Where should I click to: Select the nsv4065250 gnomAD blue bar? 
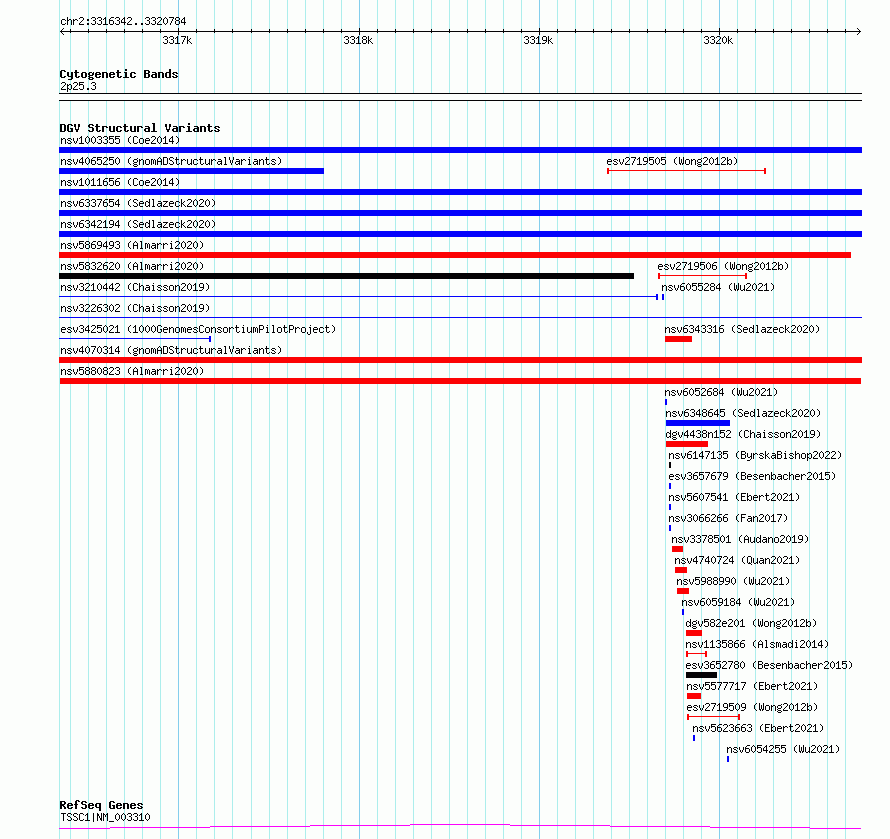click(191, 171)
